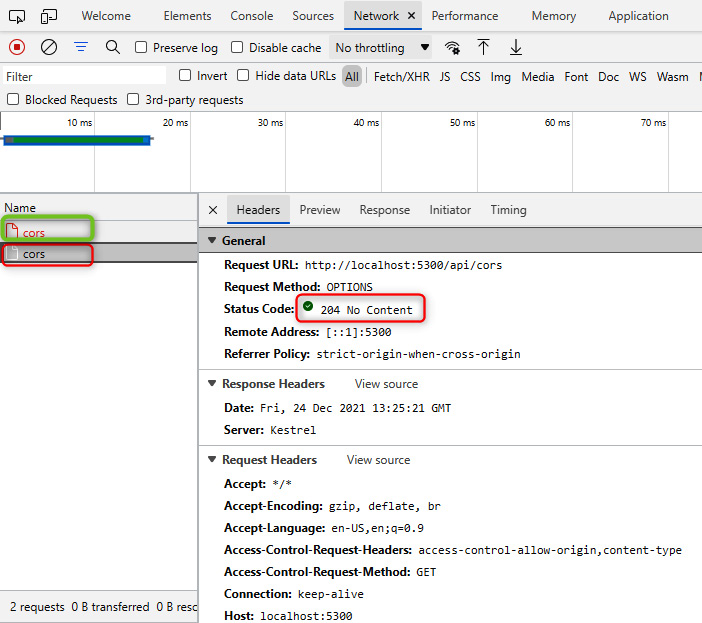The height and width of the screenshot is (623, 702).
Task: Tick Hide data URLs checkbox
Action: click(x=243, y=75)
